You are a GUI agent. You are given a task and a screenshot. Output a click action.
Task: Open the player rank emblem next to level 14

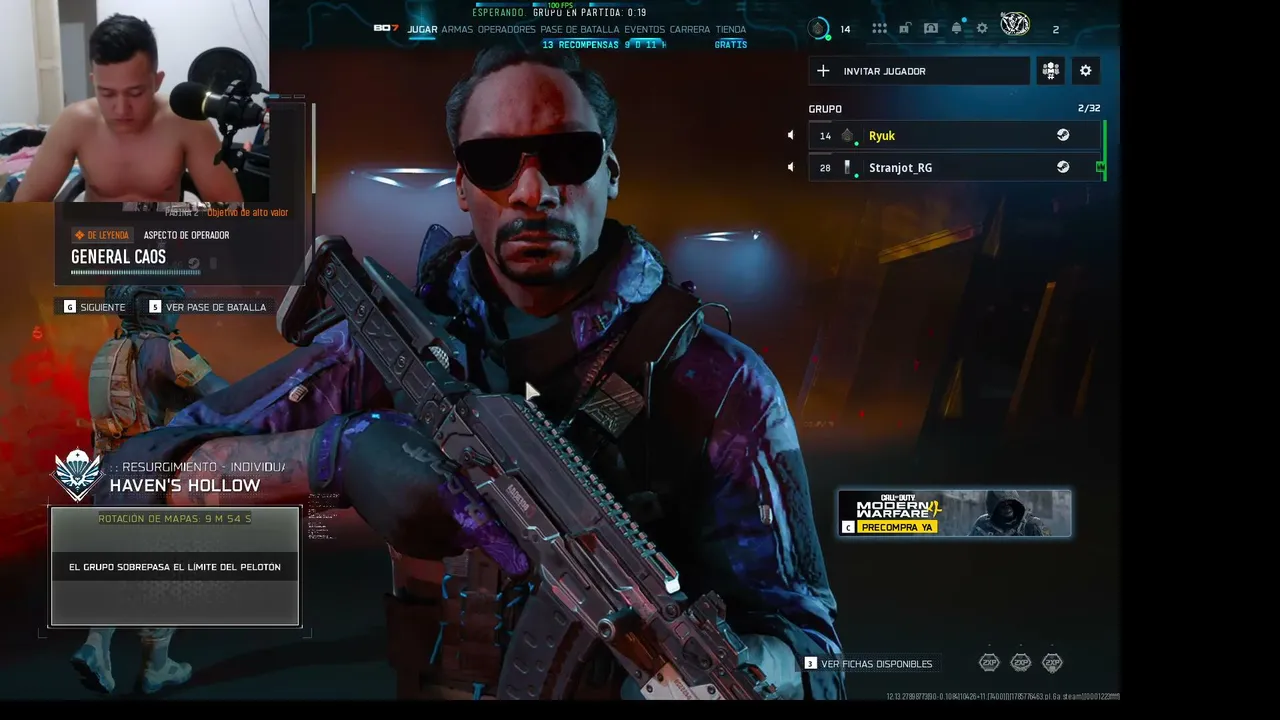(818, 29)
